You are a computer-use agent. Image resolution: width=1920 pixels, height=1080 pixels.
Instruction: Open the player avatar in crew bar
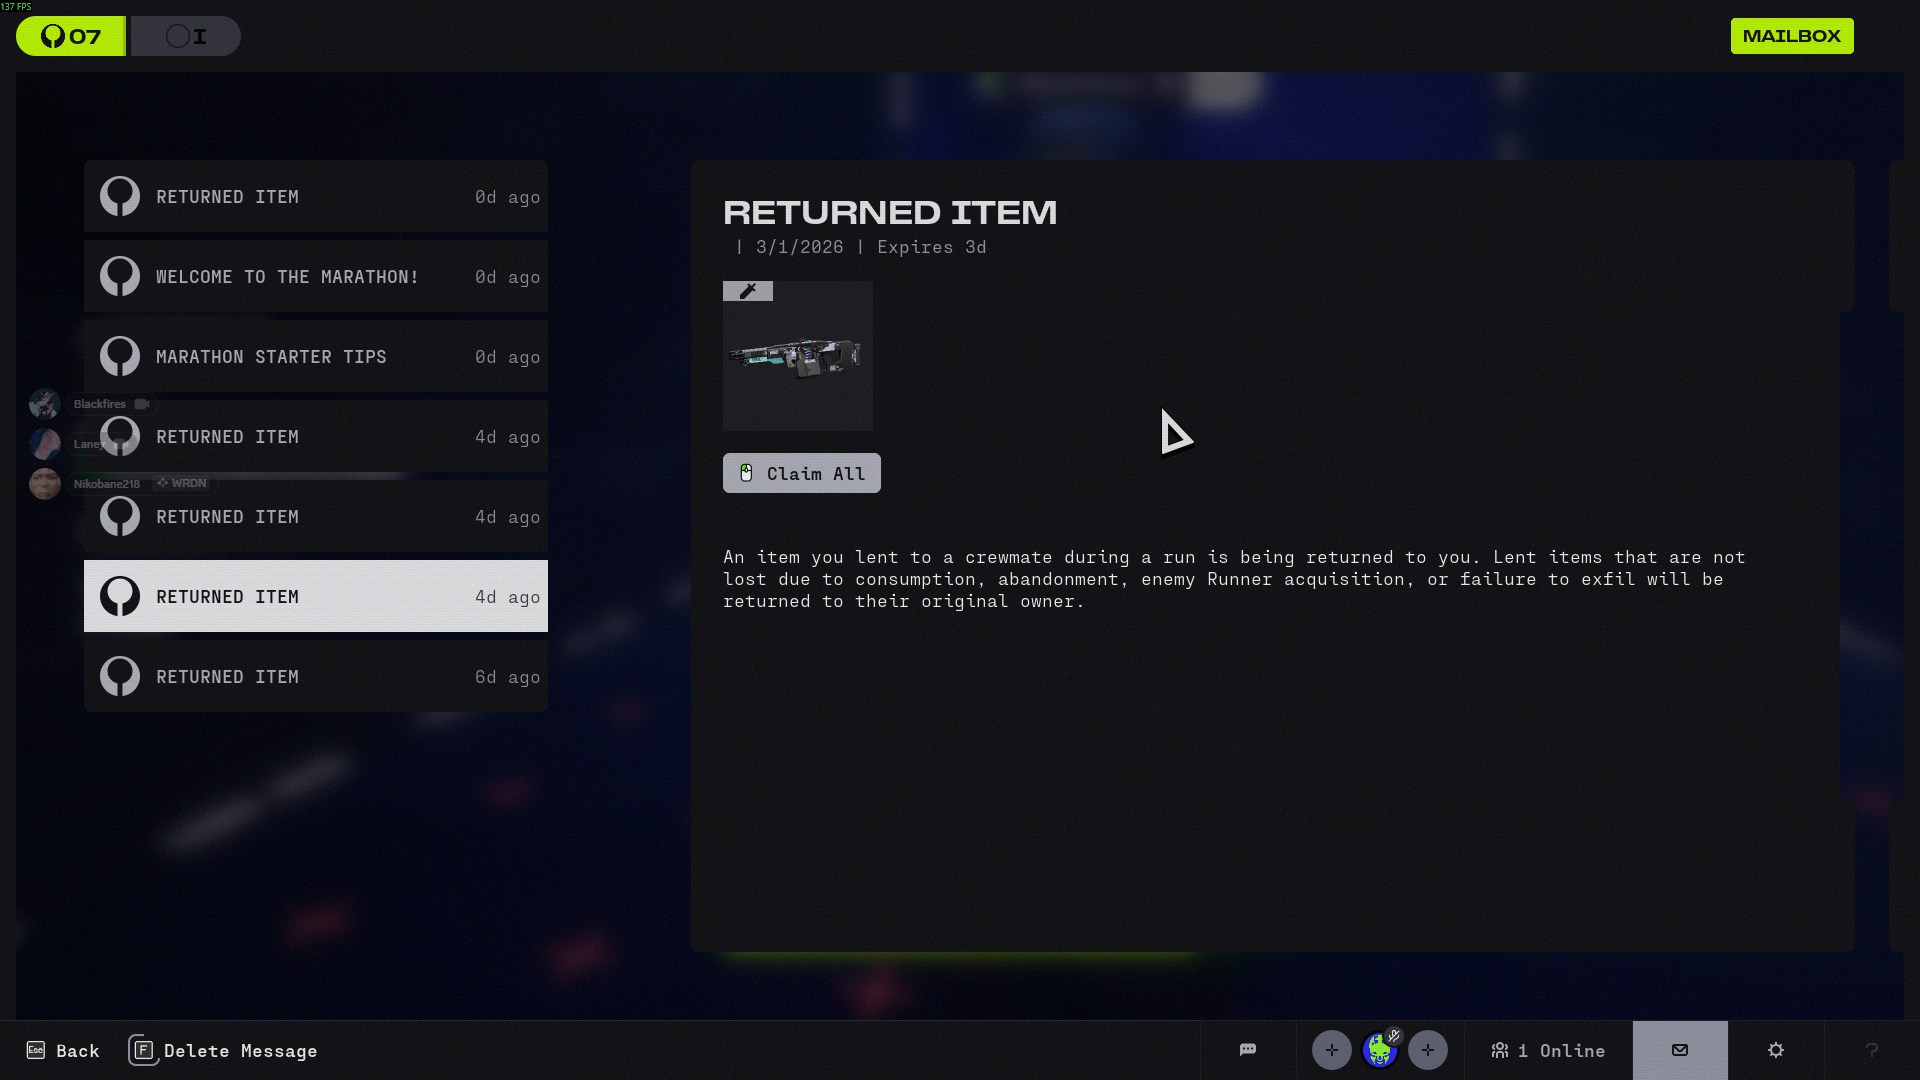[x=1380, y=1050]
